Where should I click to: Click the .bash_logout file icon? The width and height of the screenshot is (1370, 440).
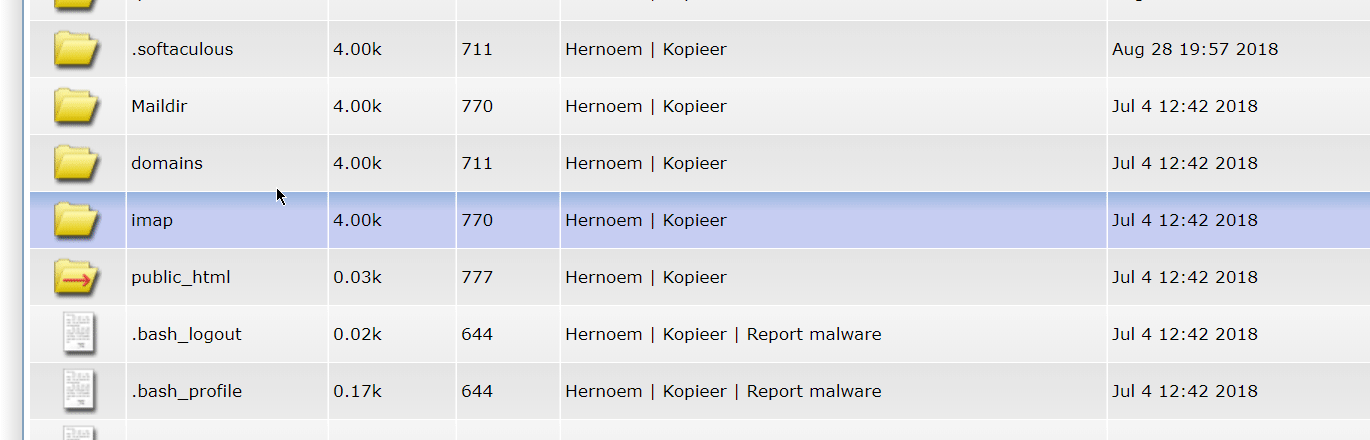[x=79, y=334]
